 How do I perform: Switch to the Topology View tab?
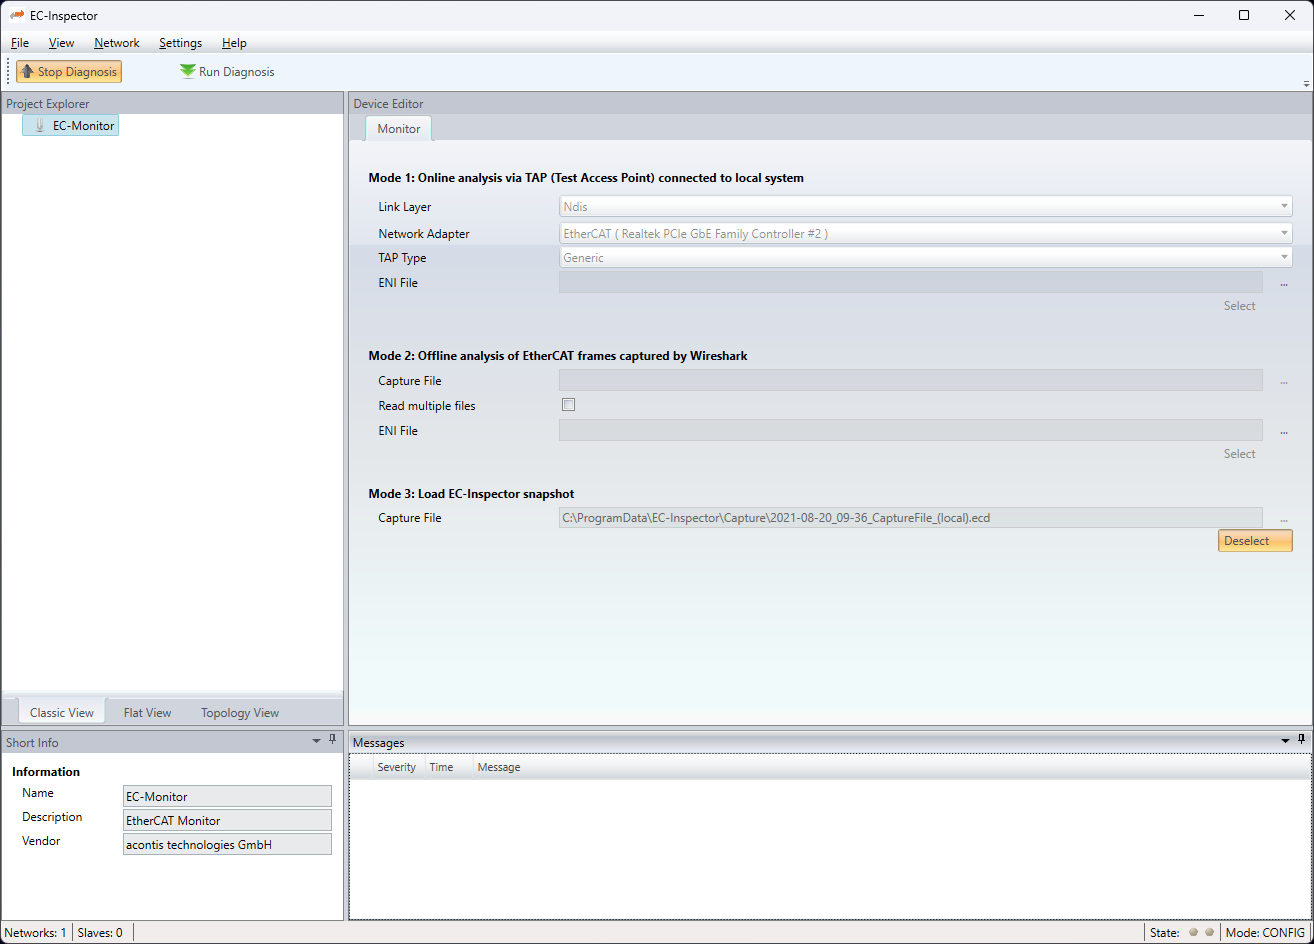point(240,713)
